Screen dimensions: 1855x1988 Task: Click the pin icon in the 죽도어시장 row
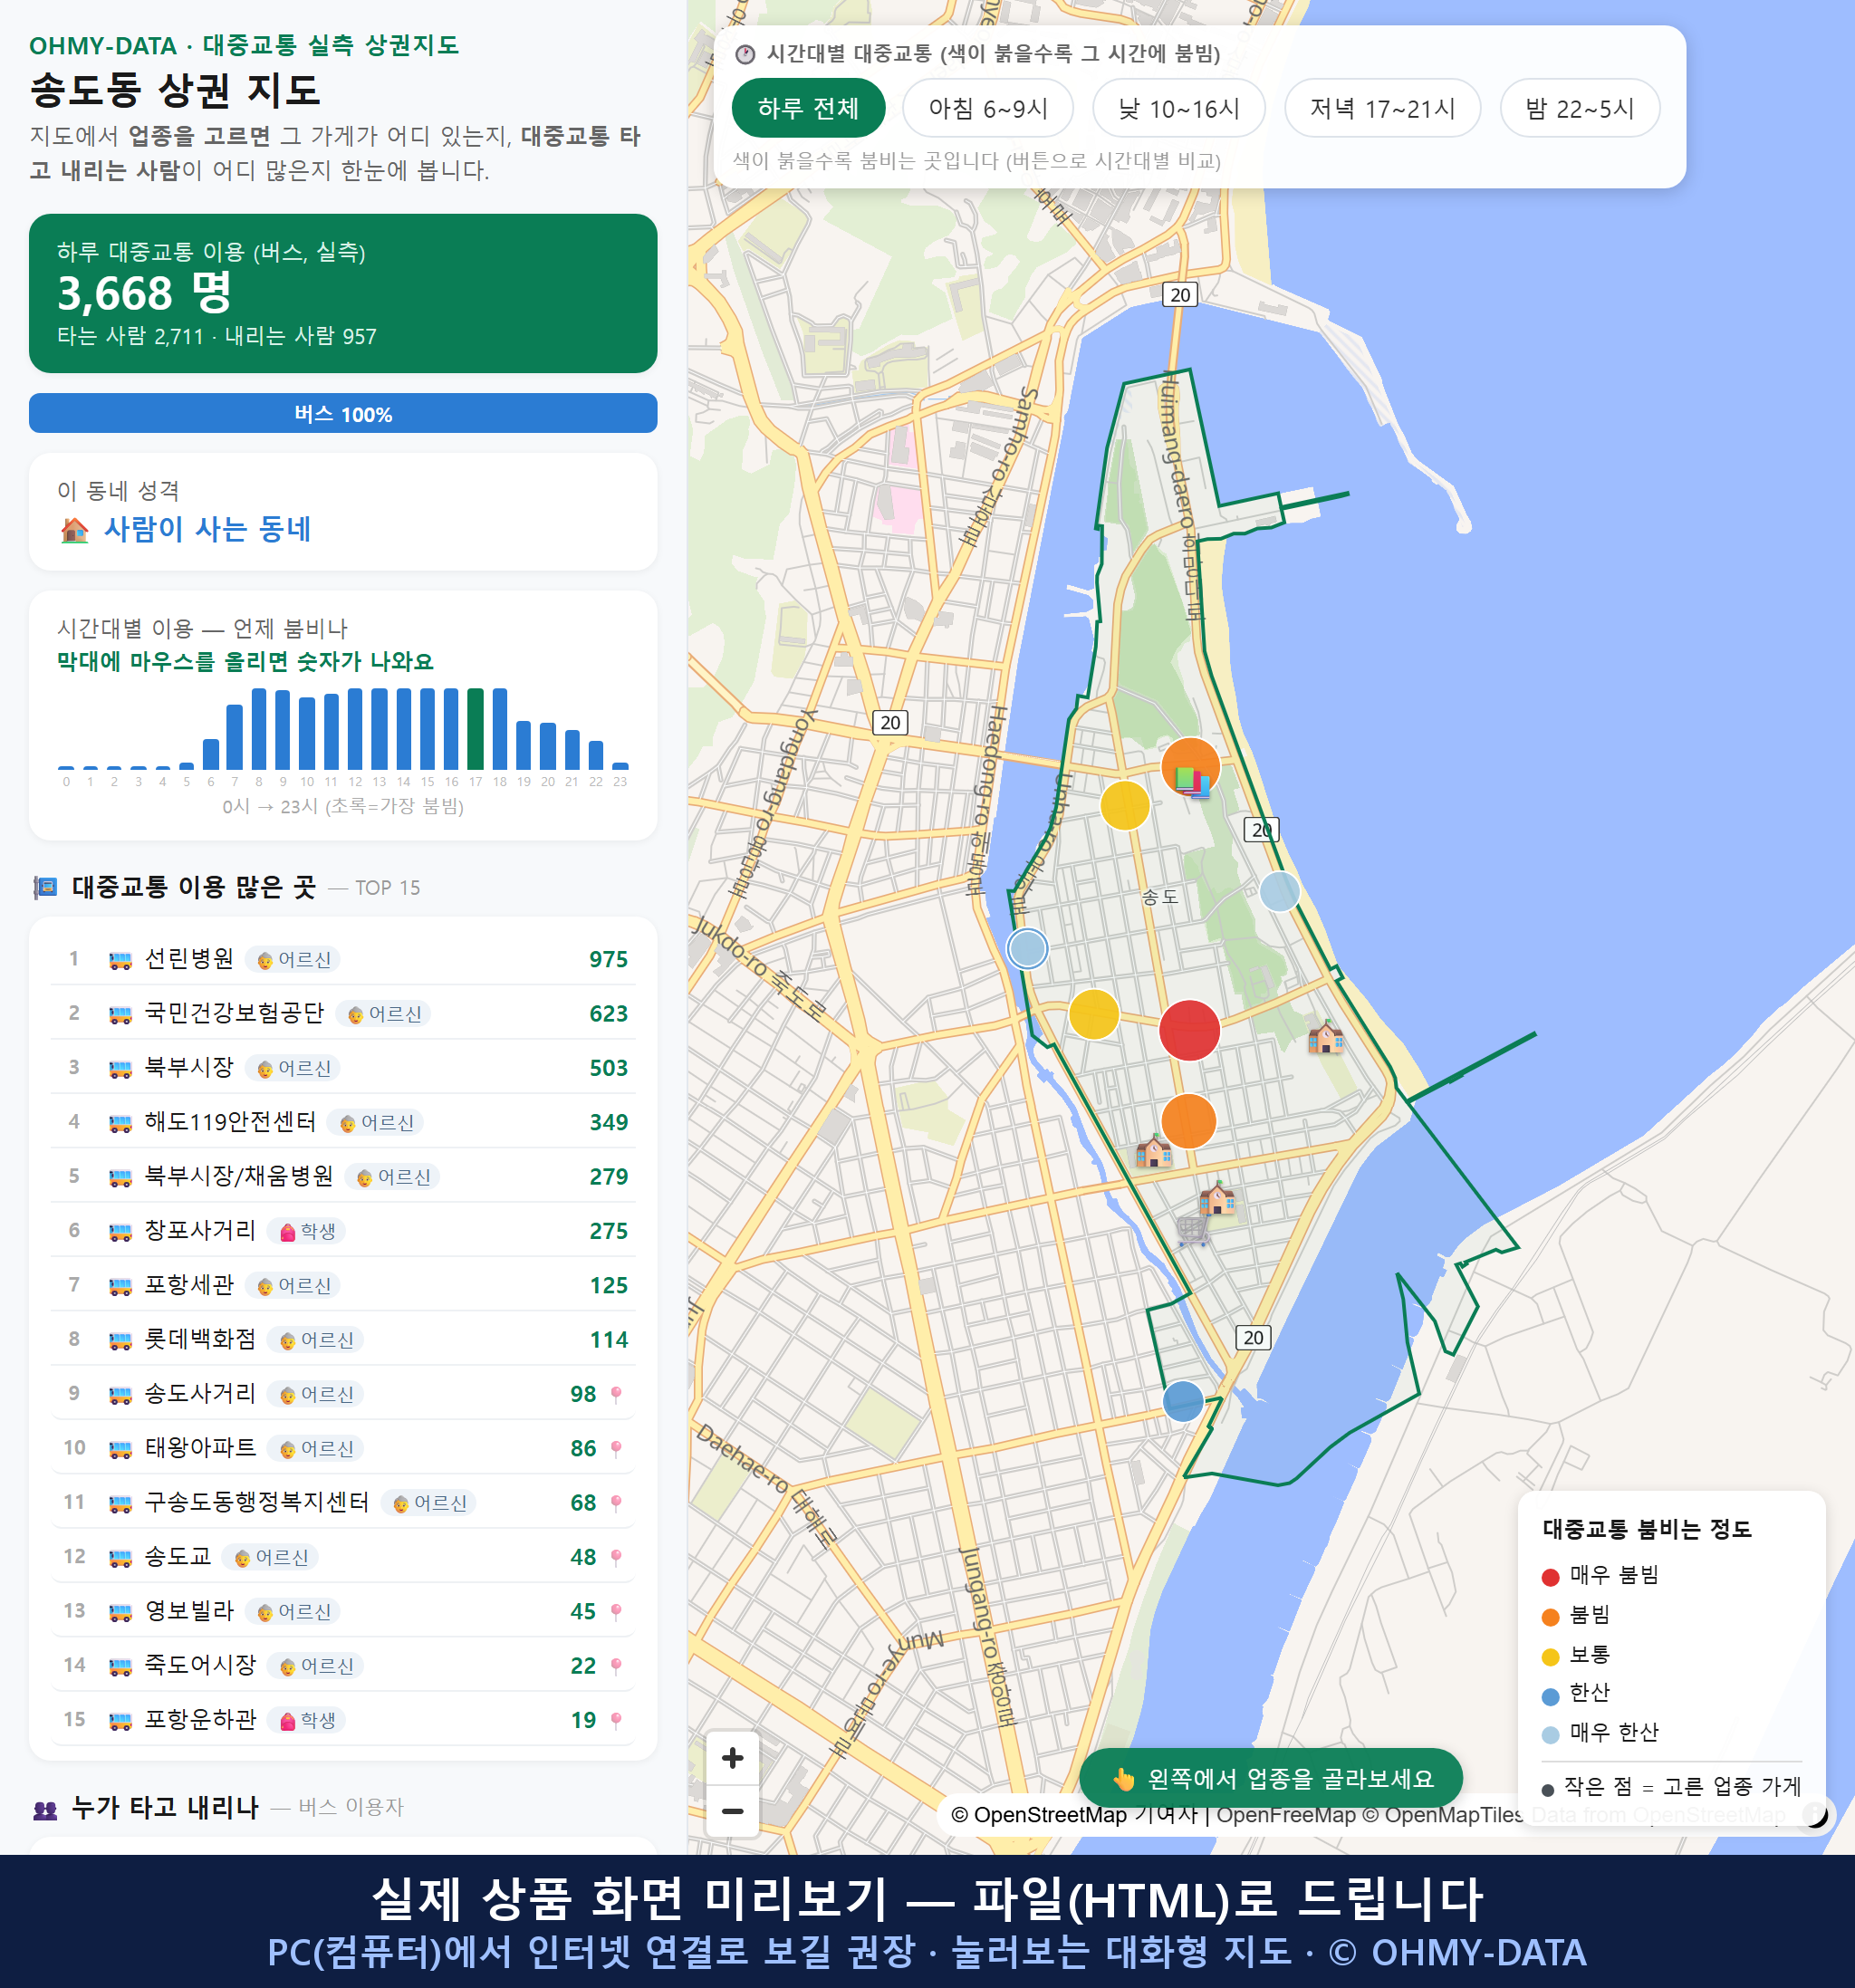[616, 1666]
